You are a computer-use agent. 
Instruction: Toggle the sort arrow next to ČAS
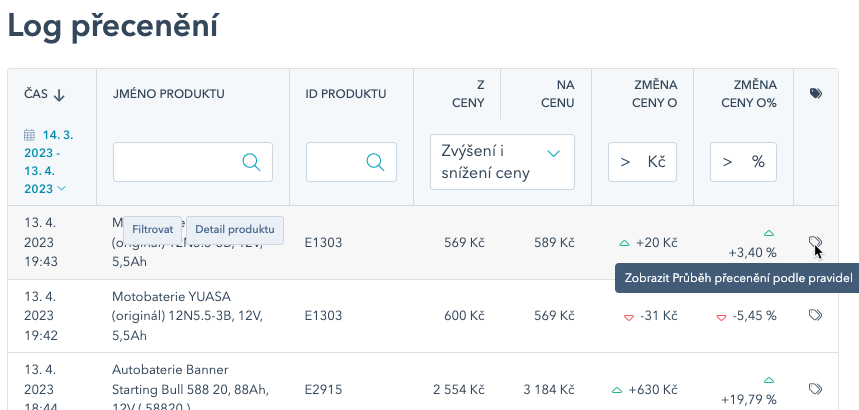pos(59,95)
